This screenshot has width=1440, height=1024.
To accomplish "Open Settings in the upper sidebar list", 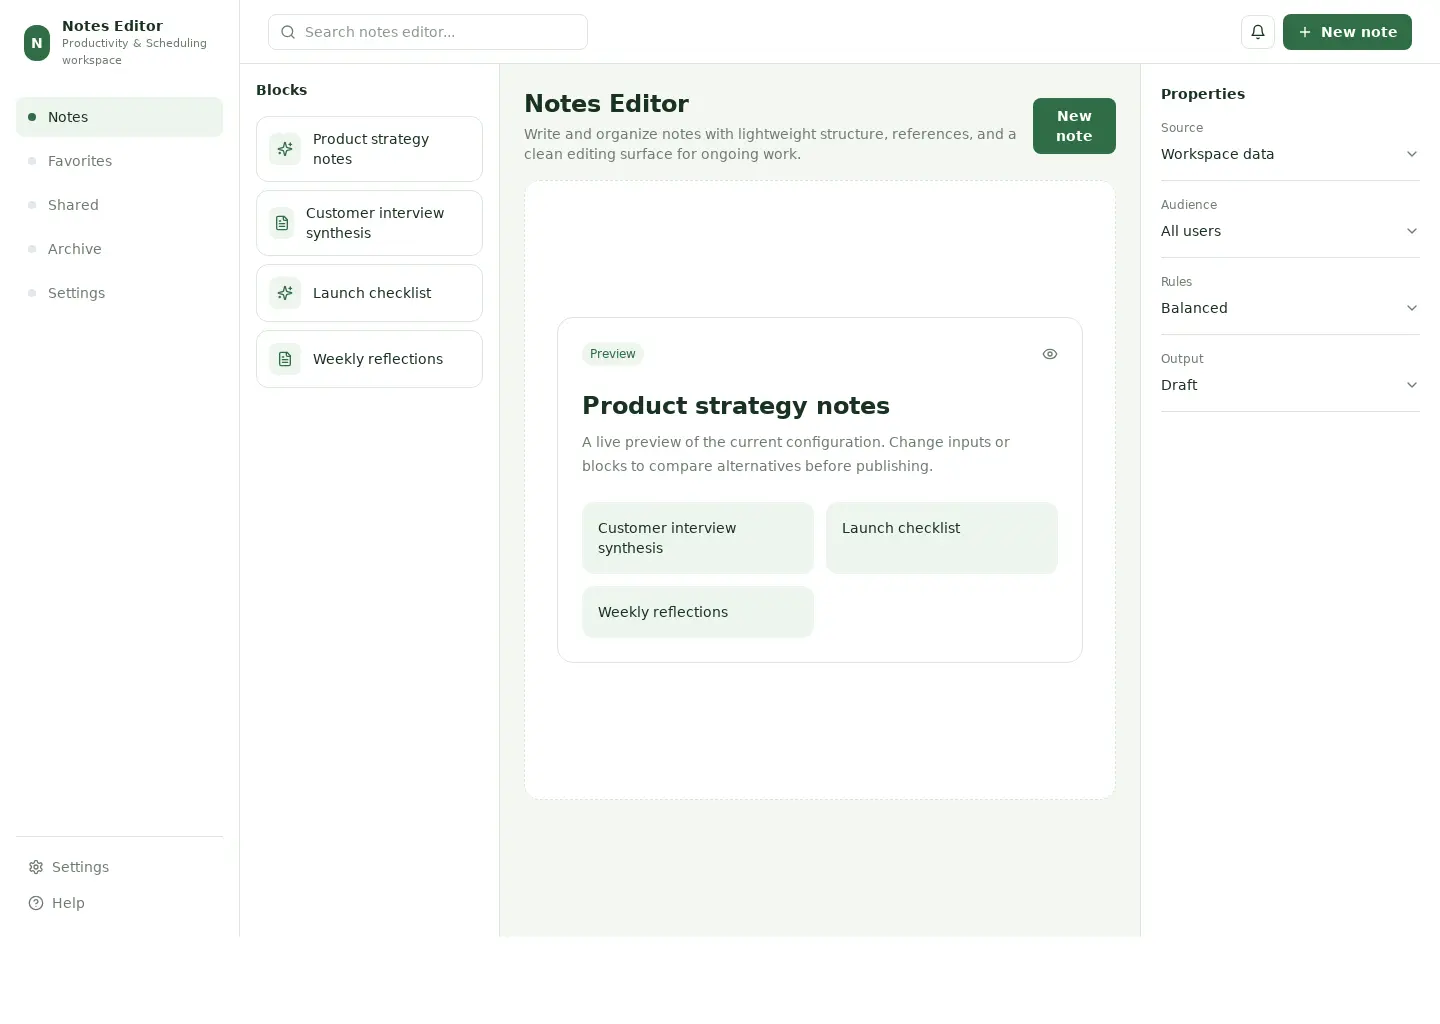I will tap(119, 293).
